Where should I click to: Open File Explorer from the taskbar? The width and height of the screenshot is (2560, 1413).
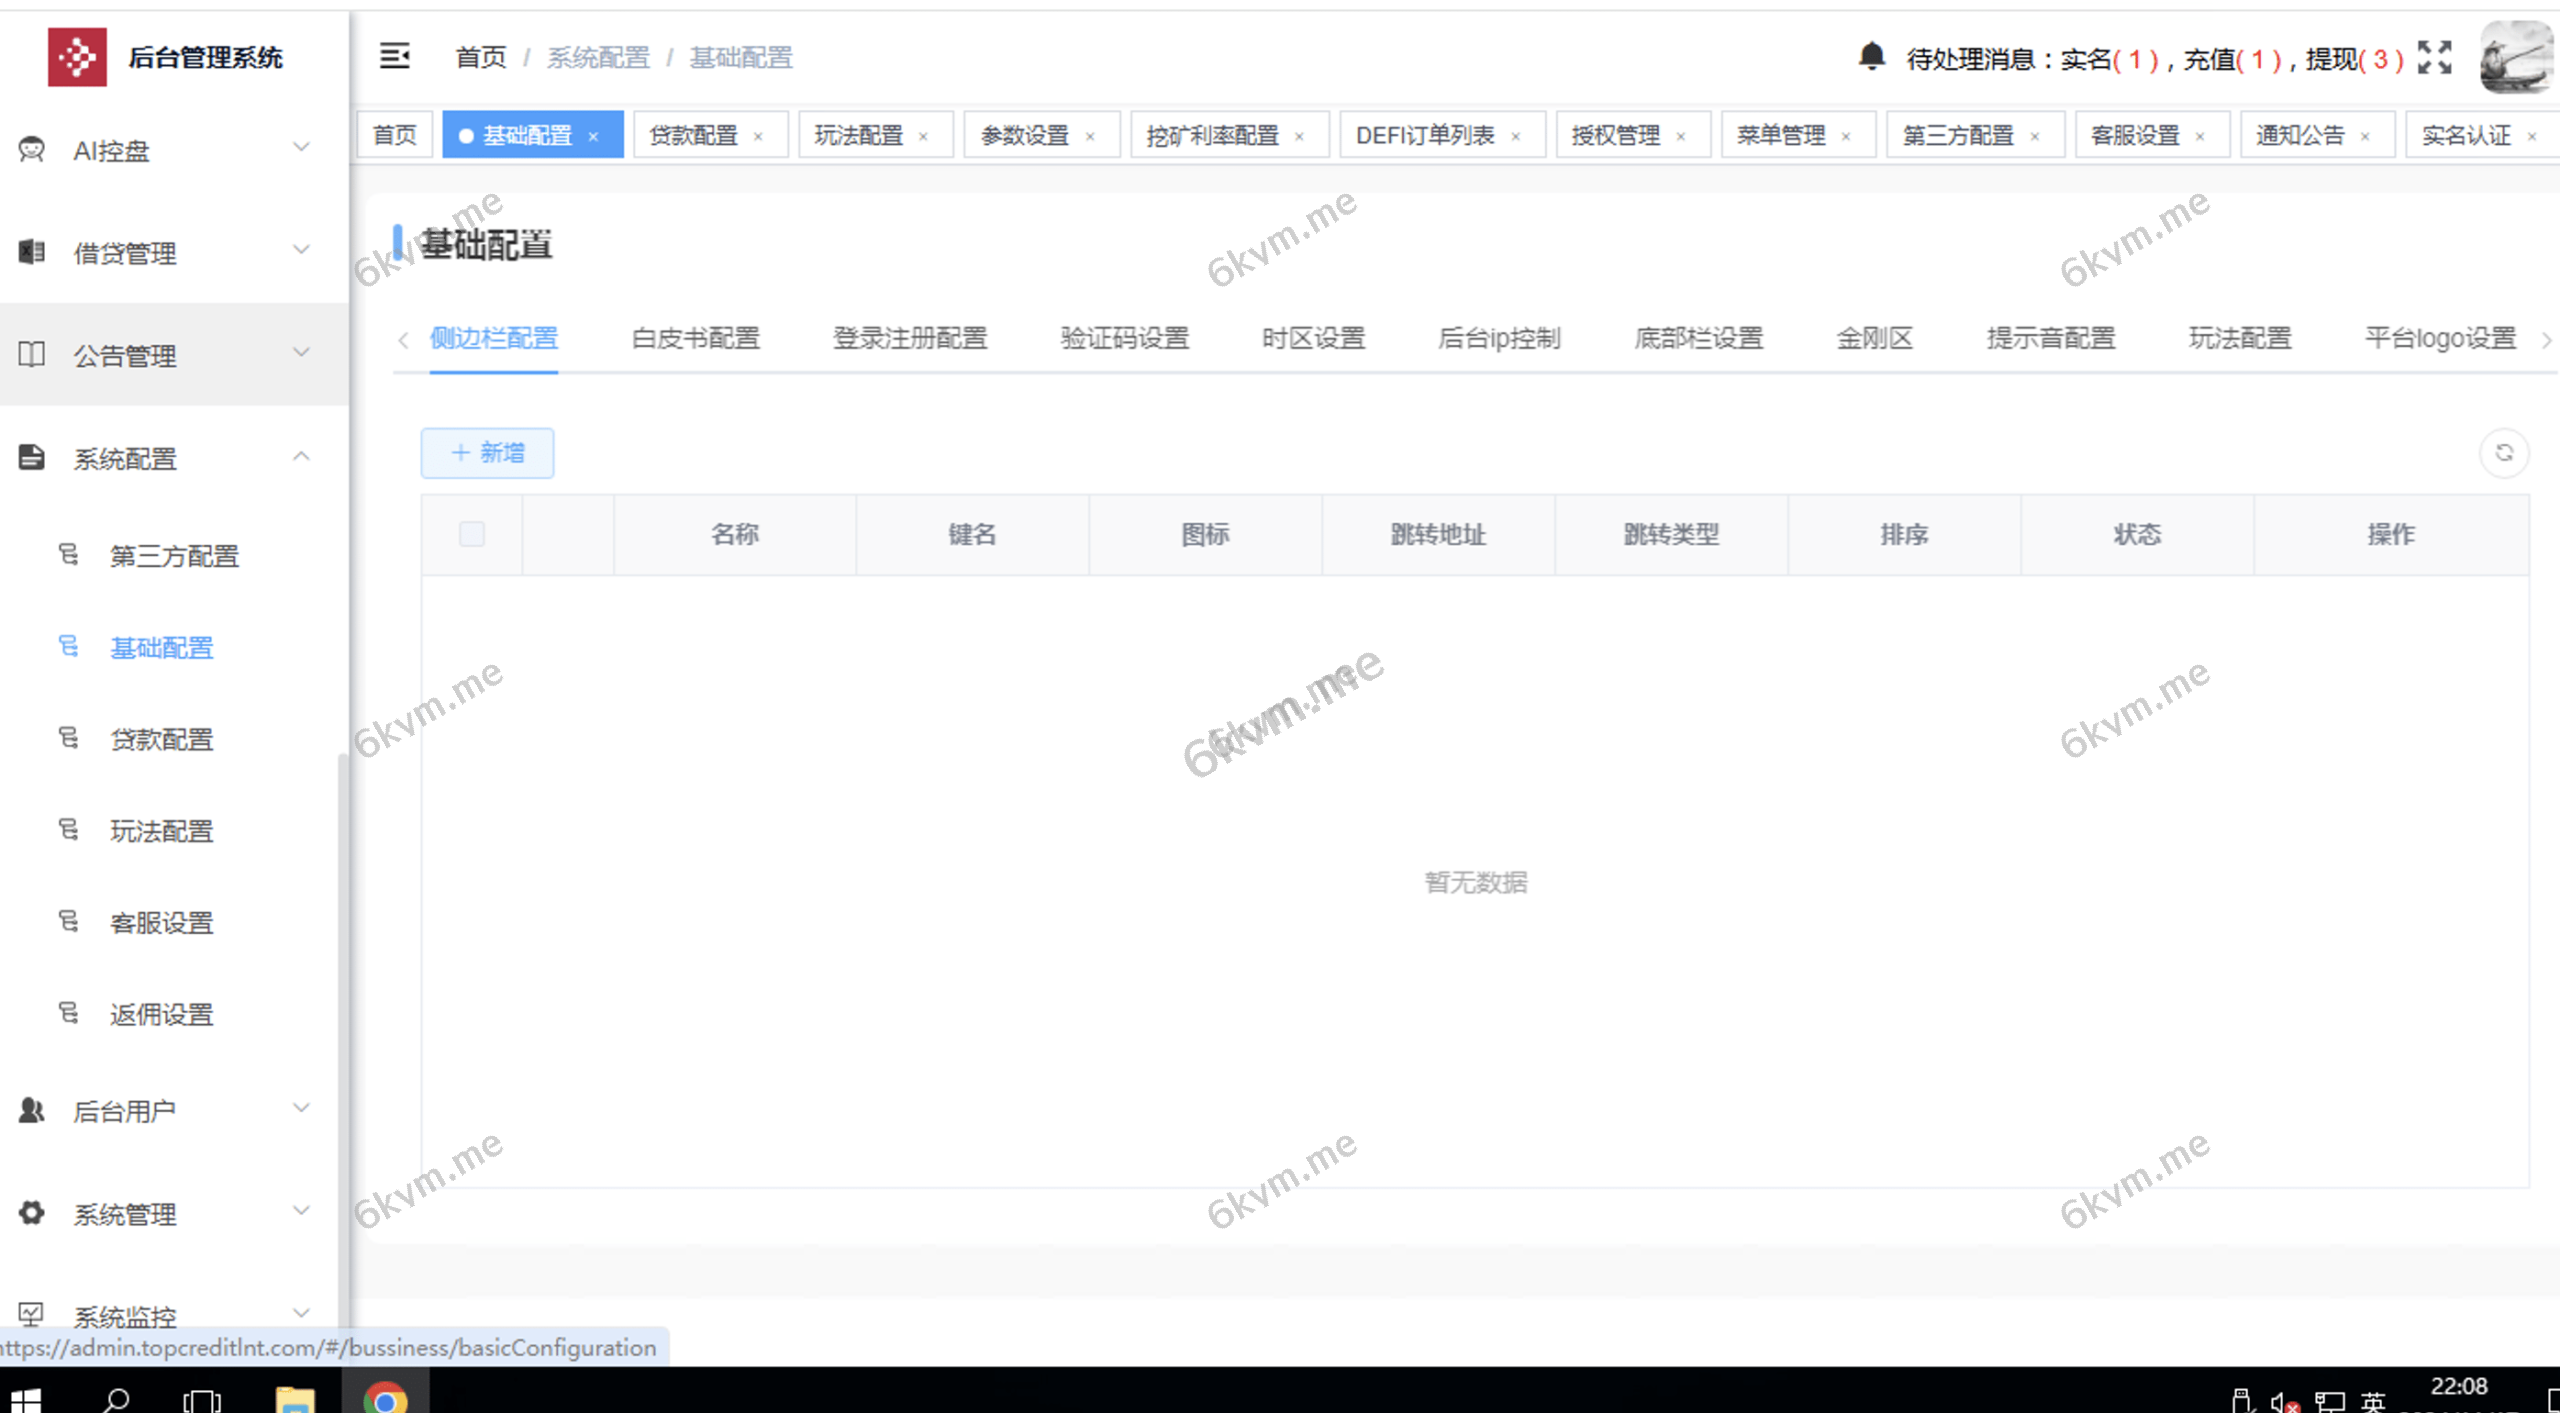coord(295,1399)
